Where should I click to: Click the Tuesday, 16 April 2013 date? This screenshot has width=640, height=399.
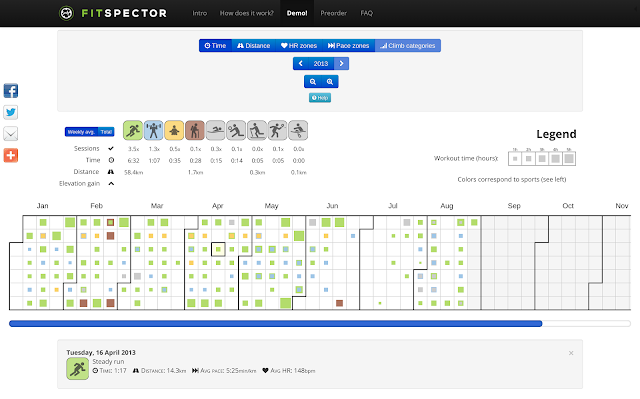[101, 352]
